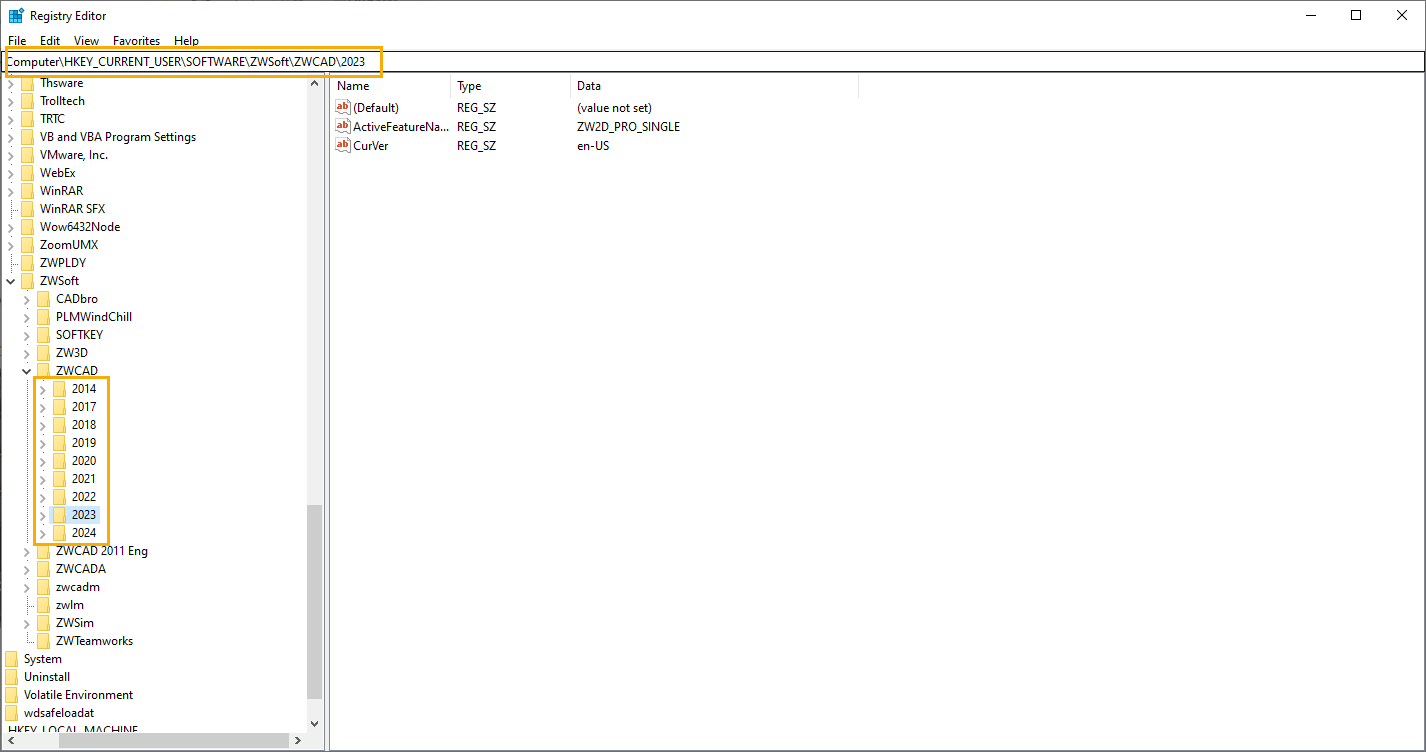Sort values by Name column header
Screen dimensions: 1426x752
(390, 86)
